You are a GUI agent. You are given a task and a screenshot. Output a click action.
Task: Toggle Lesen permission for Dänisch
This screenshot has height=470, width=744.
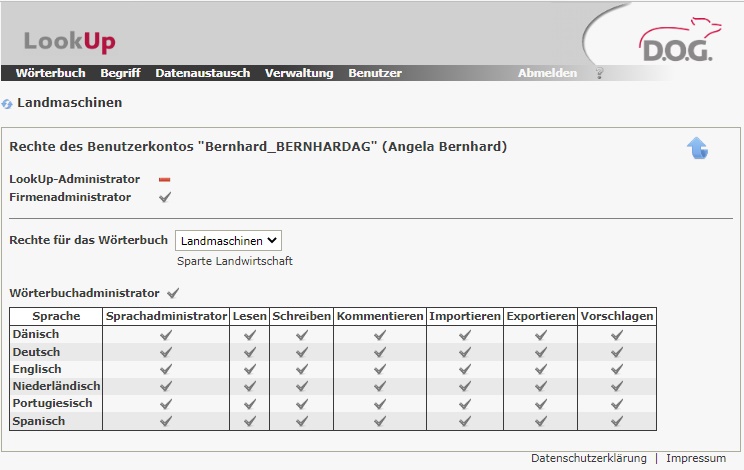tap(249, 334)
